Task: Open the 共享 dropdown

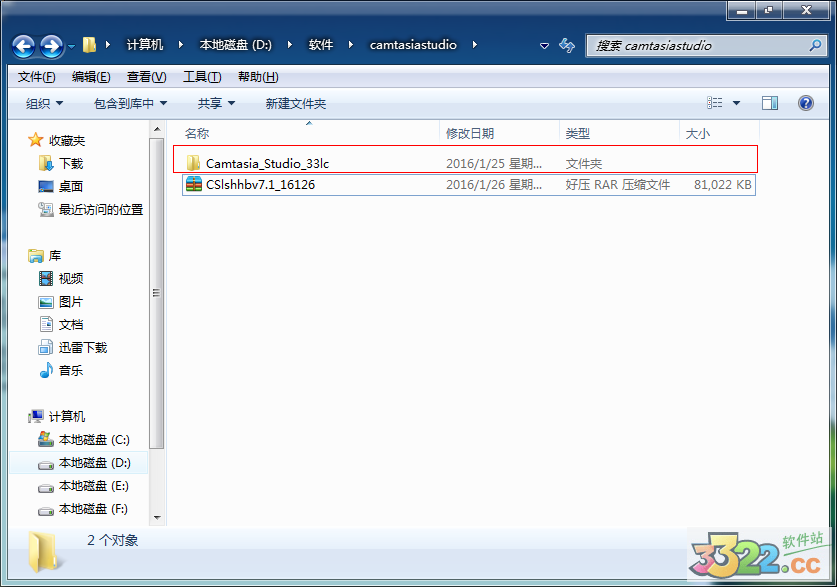Action: click(216, 104)
